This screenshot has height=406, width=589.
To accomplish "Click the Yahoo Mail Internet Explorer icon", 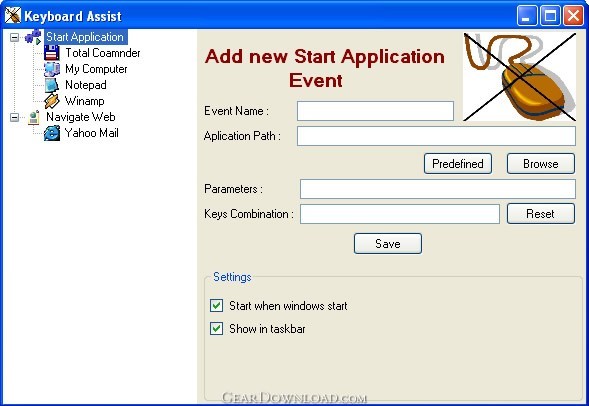I will [x=51, y=133].
